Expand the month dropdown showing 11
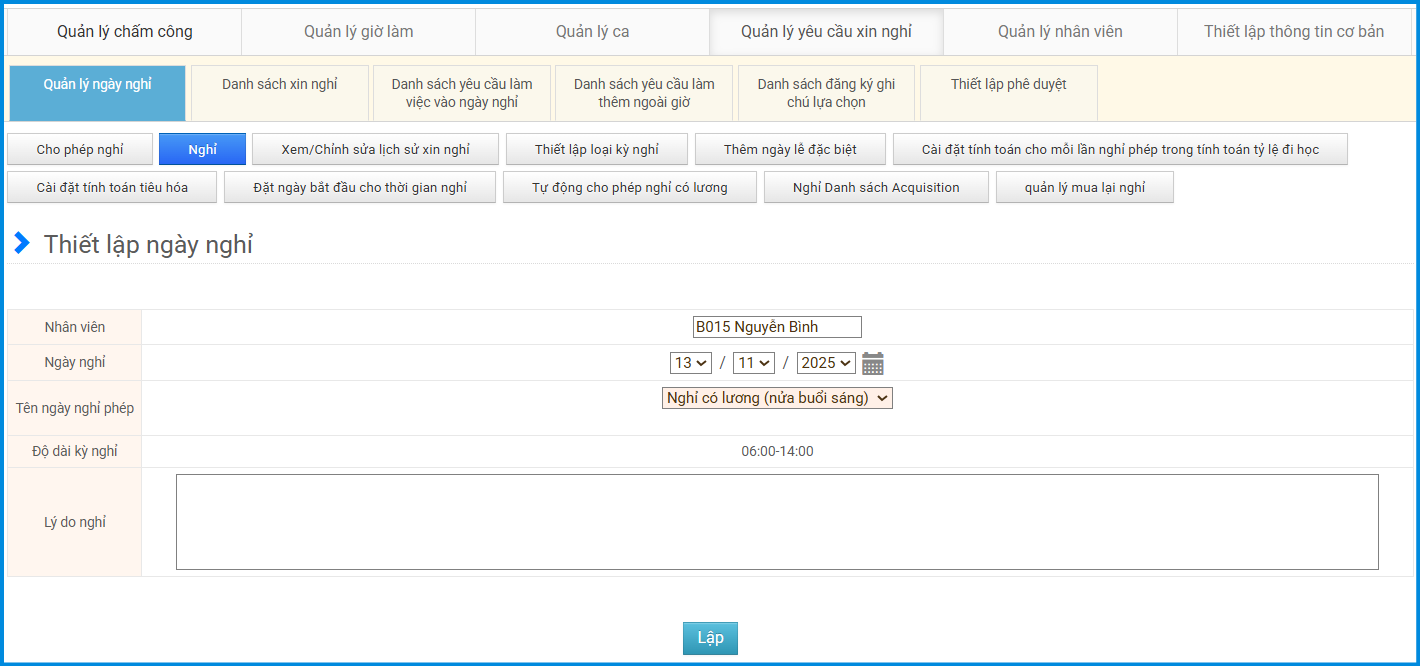This screenshot has width=1420, height=666. [x=754, y=363]
